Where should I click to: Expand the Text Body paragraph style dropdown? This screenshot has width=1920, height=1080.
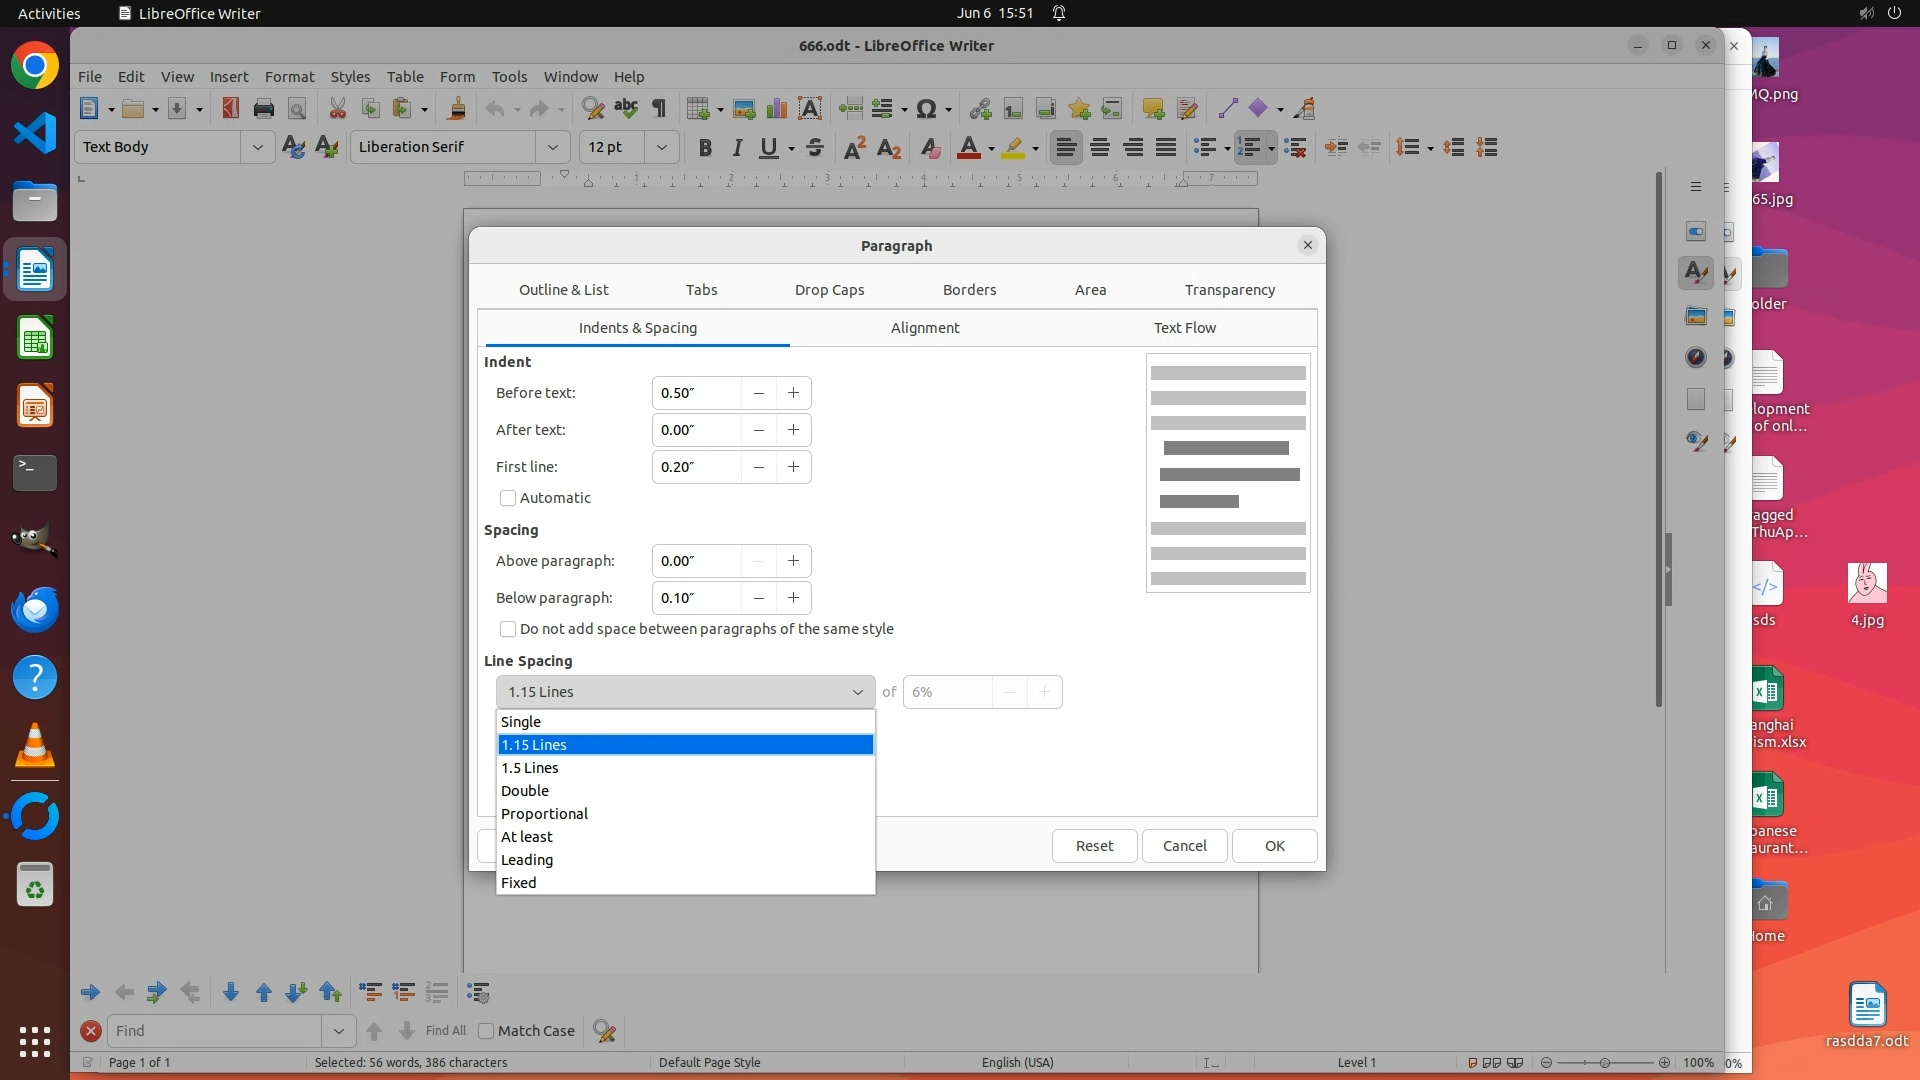point(257,147)
